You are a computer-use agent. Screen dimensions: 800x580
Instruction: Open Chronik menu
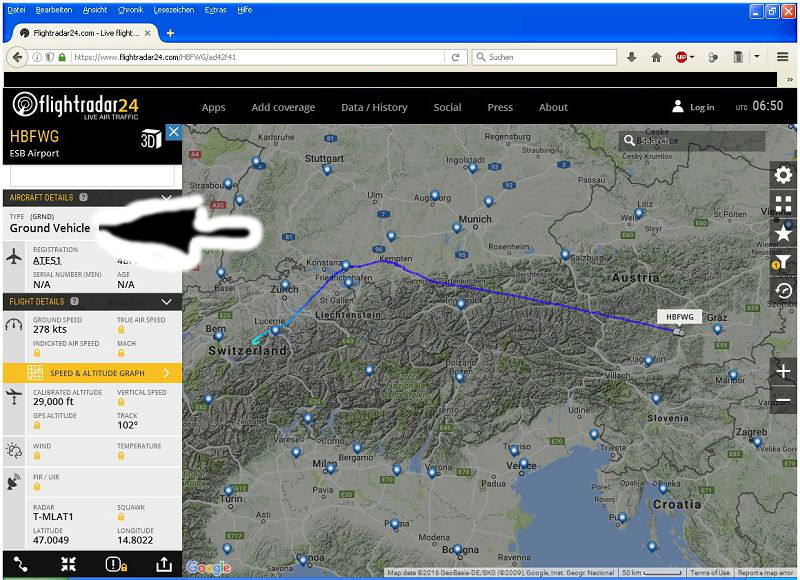[x=130, y=10]
